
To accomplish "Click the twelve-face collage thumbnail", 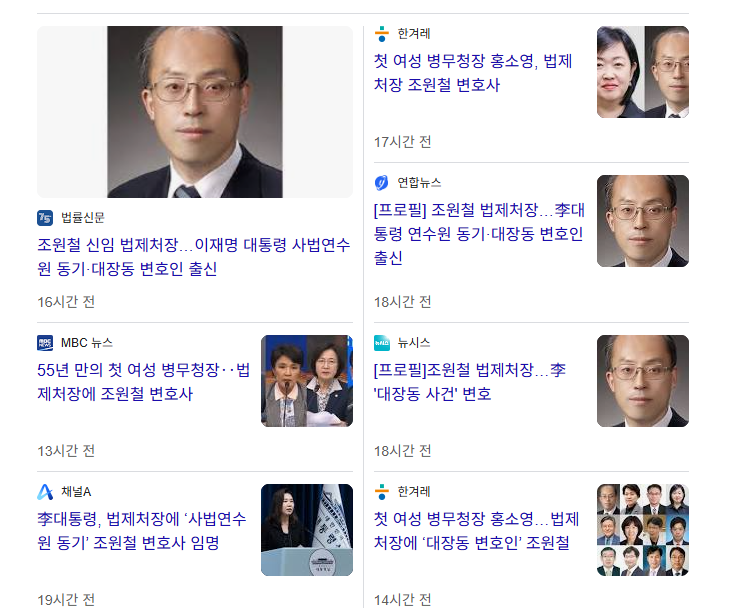I will [x=643, y=530].
